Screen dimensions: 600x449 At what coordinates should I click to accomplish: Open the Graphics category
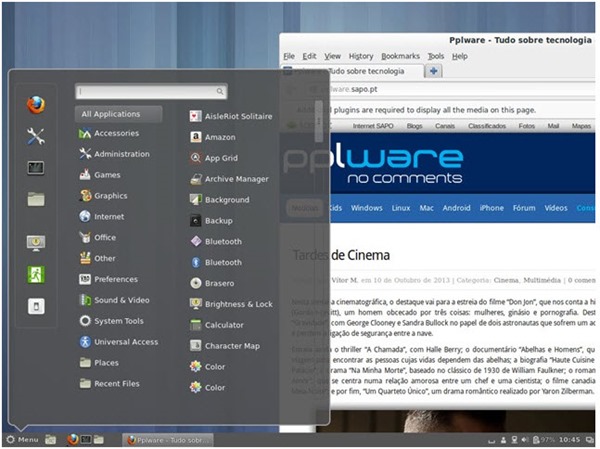[103, 196]
